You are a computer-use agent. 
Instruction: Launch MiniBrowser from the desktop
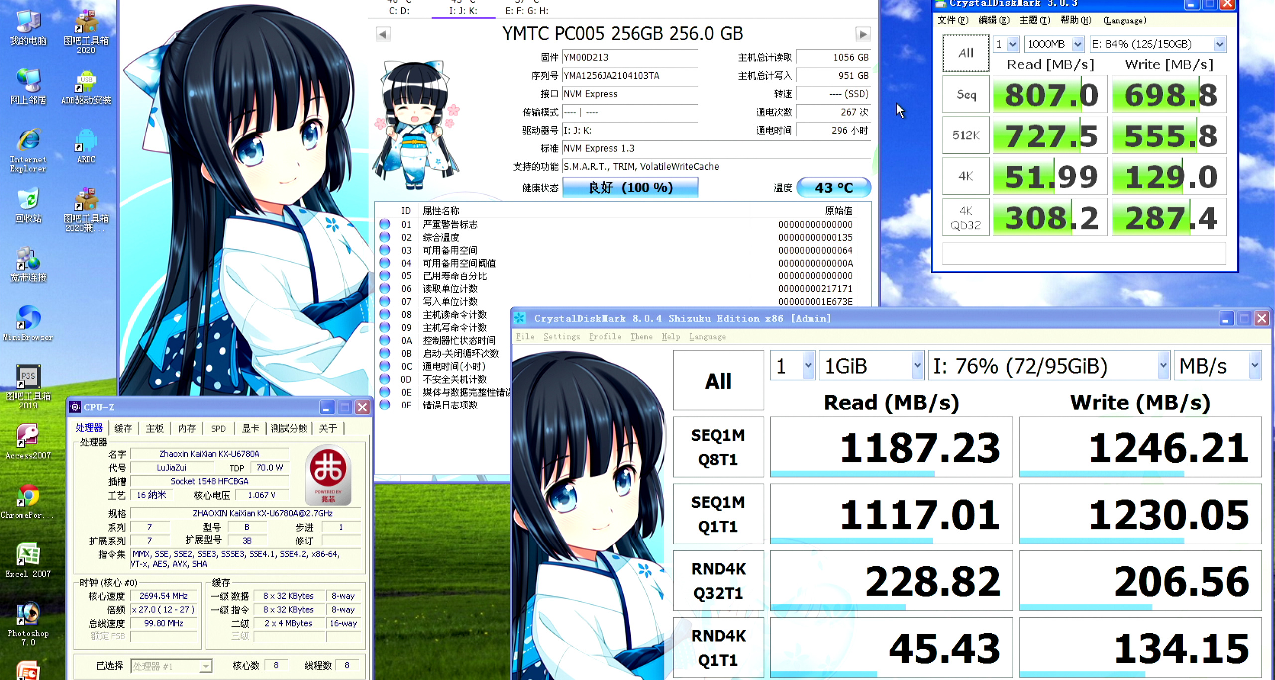point(29,323)
